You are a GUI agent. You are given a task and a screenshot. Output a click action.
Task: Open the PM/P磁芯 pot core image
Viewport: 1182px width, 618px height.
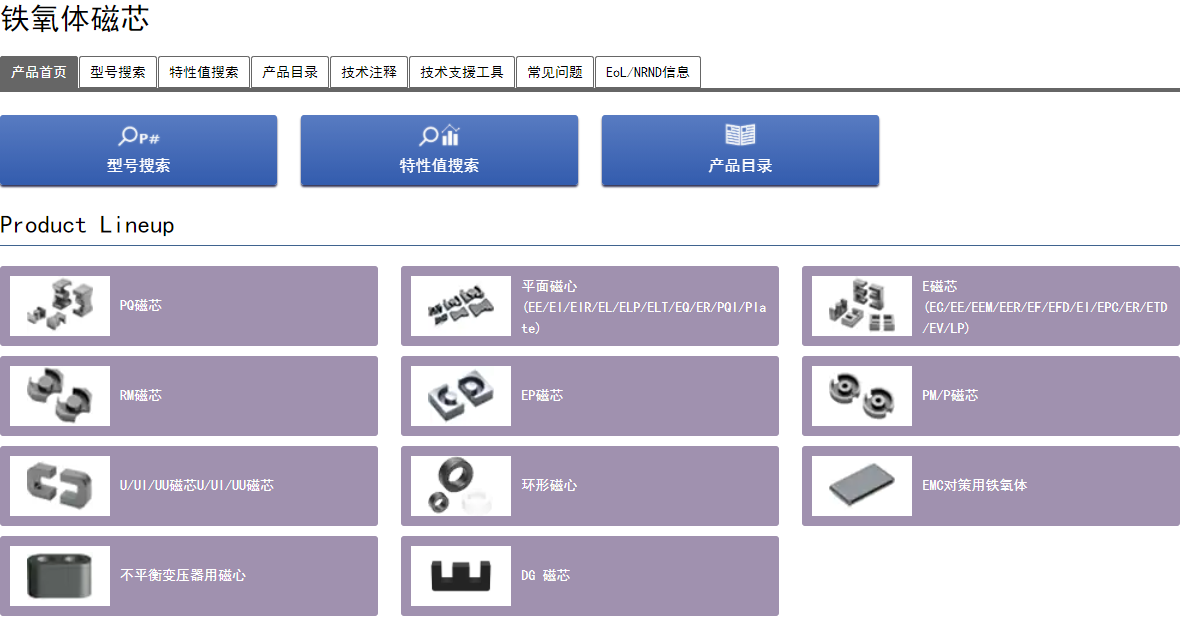tap(862, 396)
